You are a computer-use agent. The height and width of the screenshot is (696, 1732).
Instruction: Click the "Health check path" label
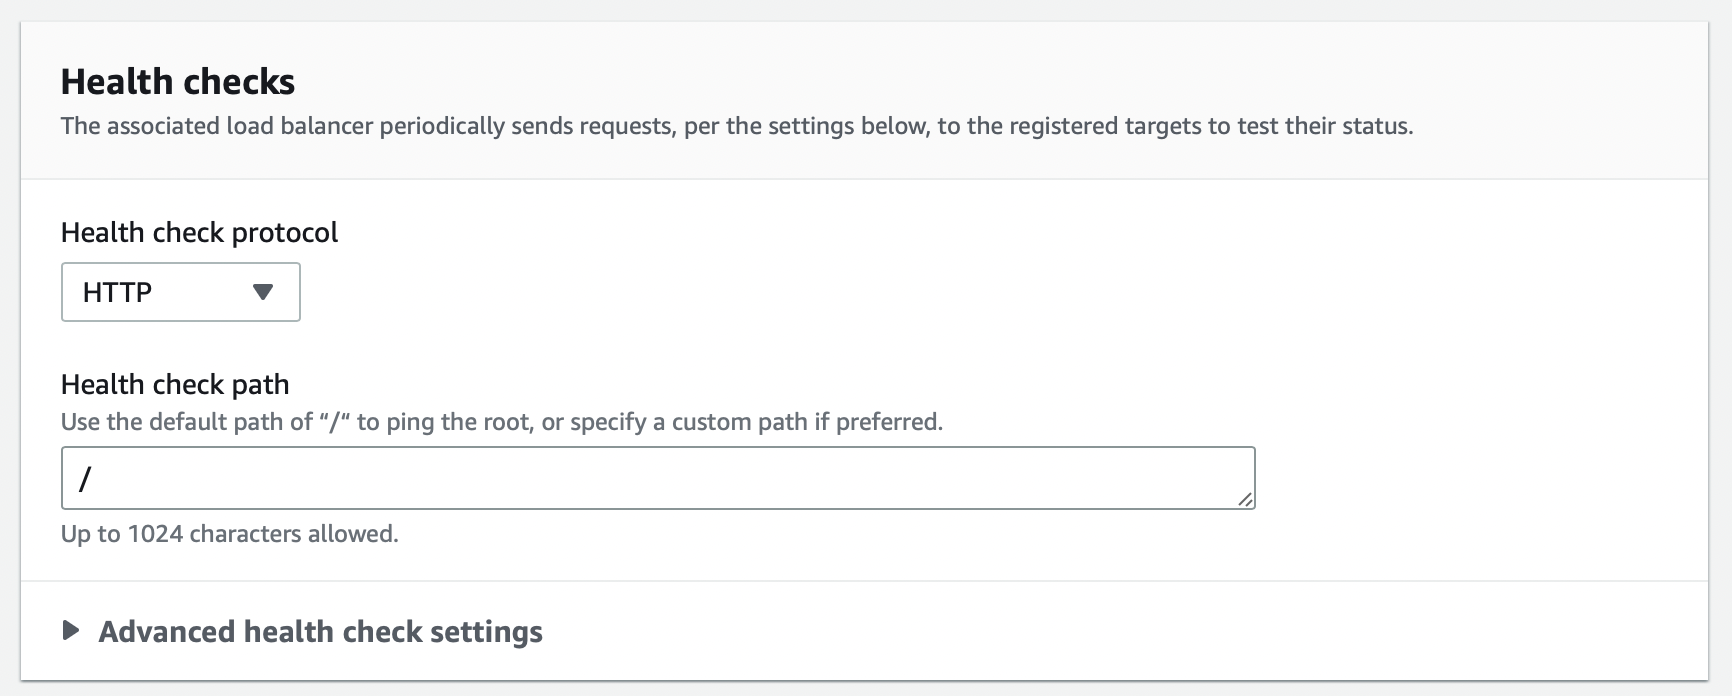click(175, 385)
